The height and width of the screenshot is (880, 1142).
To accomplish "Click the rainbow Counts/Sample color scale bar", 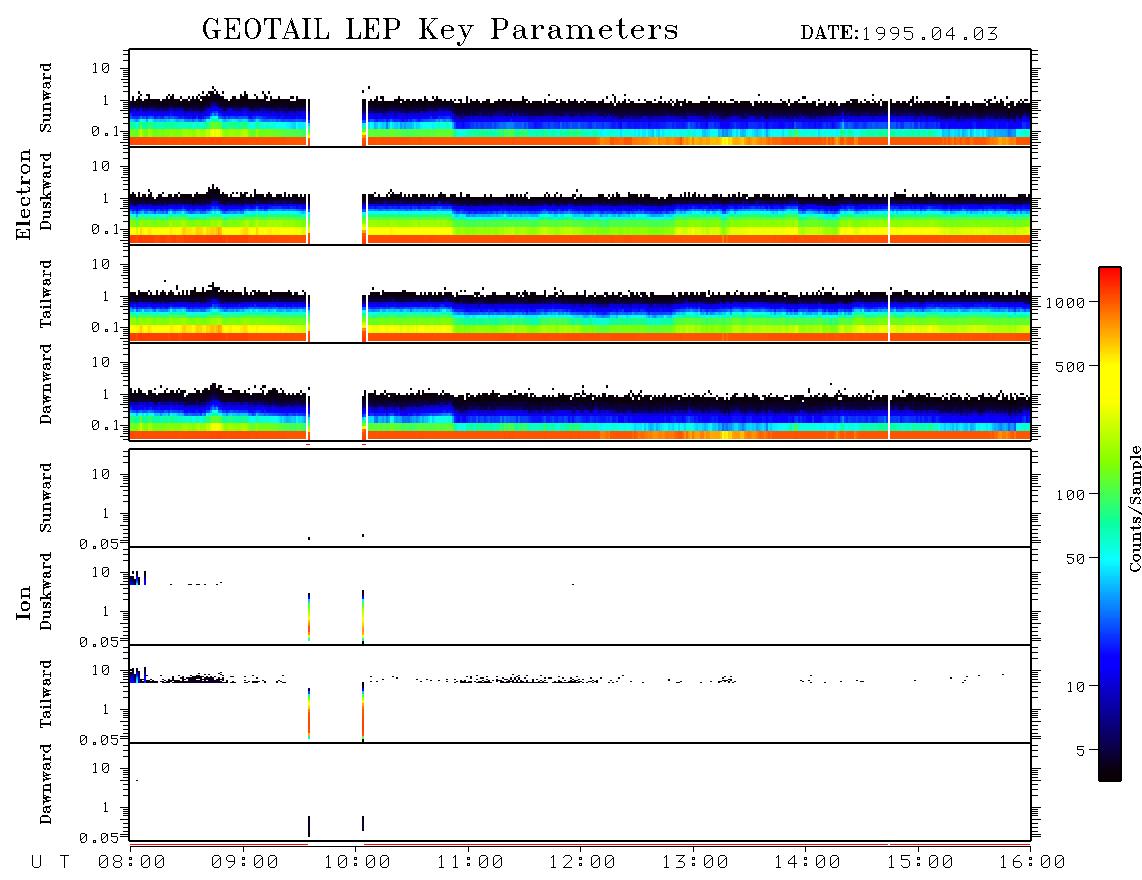I will click(1110, 524).
